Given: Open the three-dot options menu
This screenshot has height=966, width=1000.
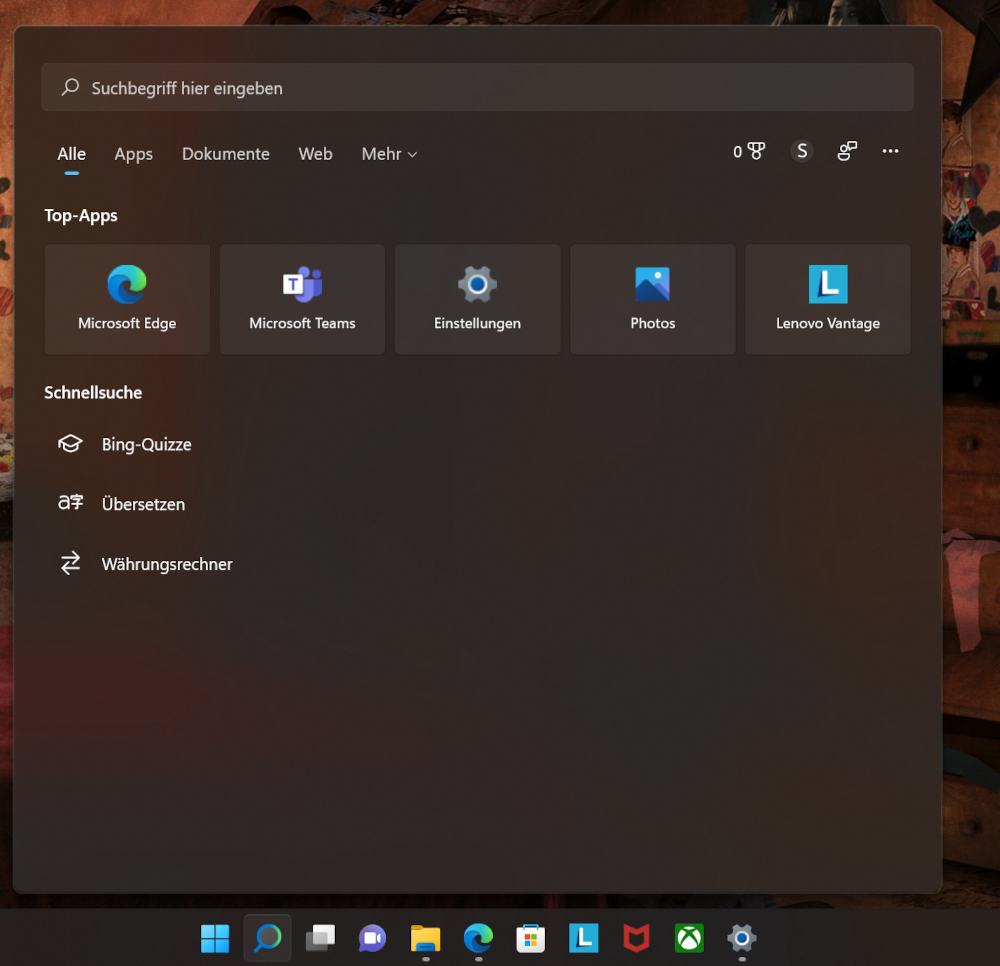Looking at the screenshot, I should [x=890, y=151].
